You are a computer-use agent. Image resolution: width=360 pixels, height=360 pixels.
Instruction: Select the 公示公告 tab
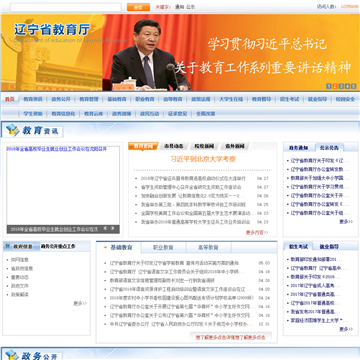(x=329, y=148)
